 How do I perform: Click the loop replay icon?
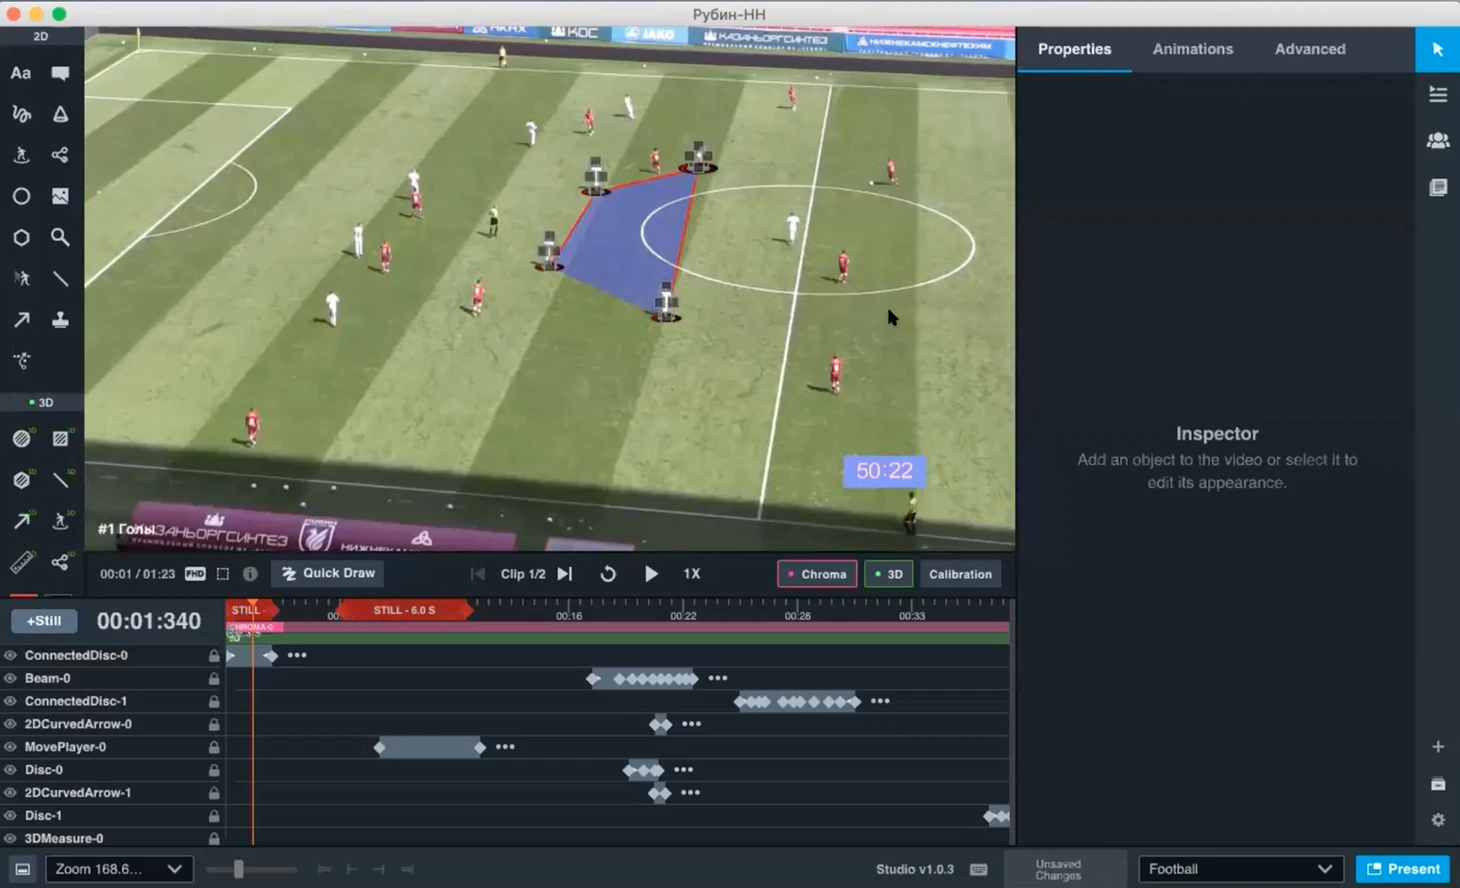608,574
